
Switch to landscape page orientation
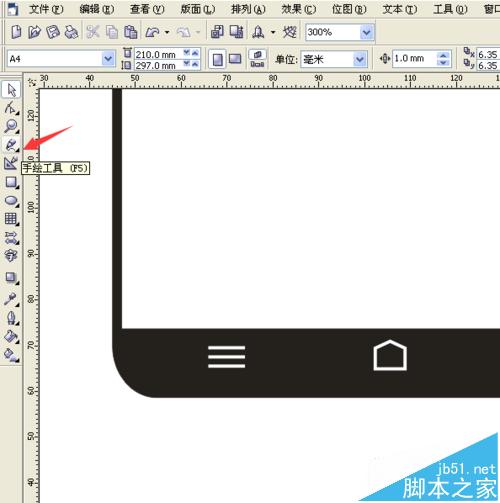[235, 60]
